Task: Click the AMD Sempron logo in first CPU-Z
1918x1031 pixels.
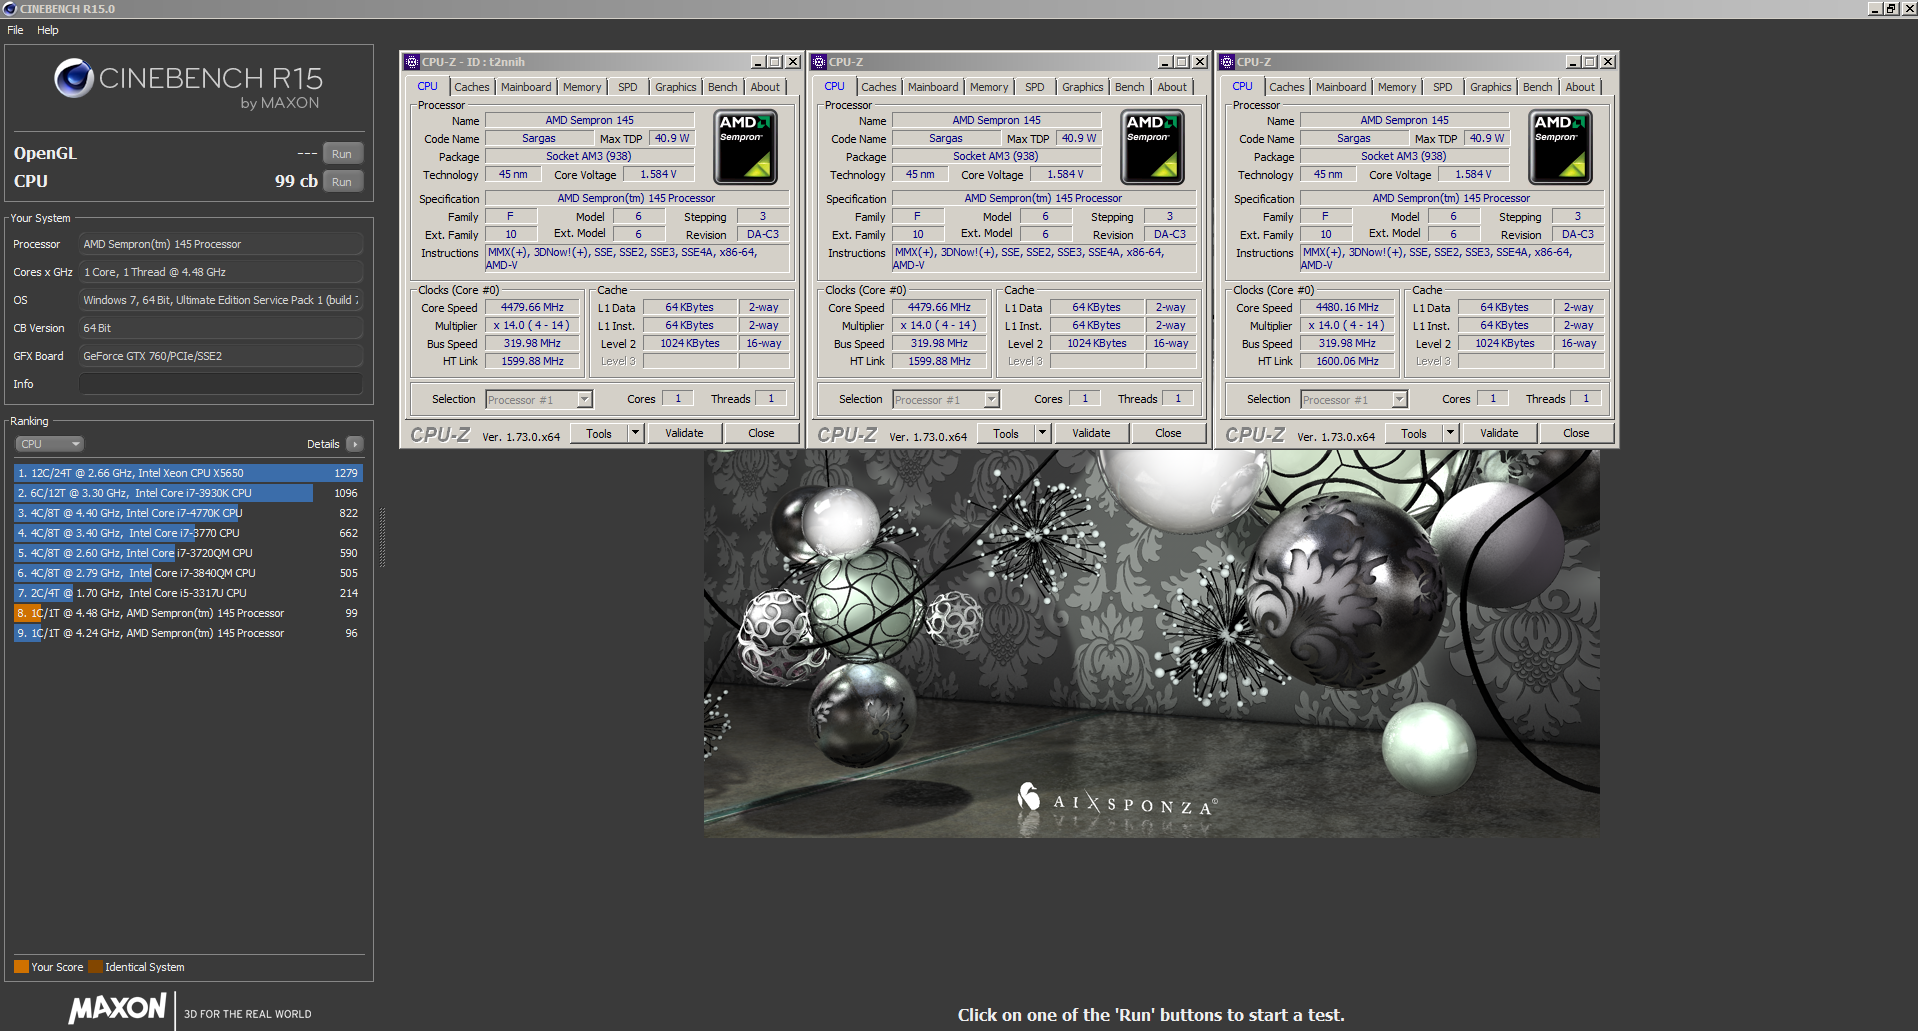Action: [746, 148]
